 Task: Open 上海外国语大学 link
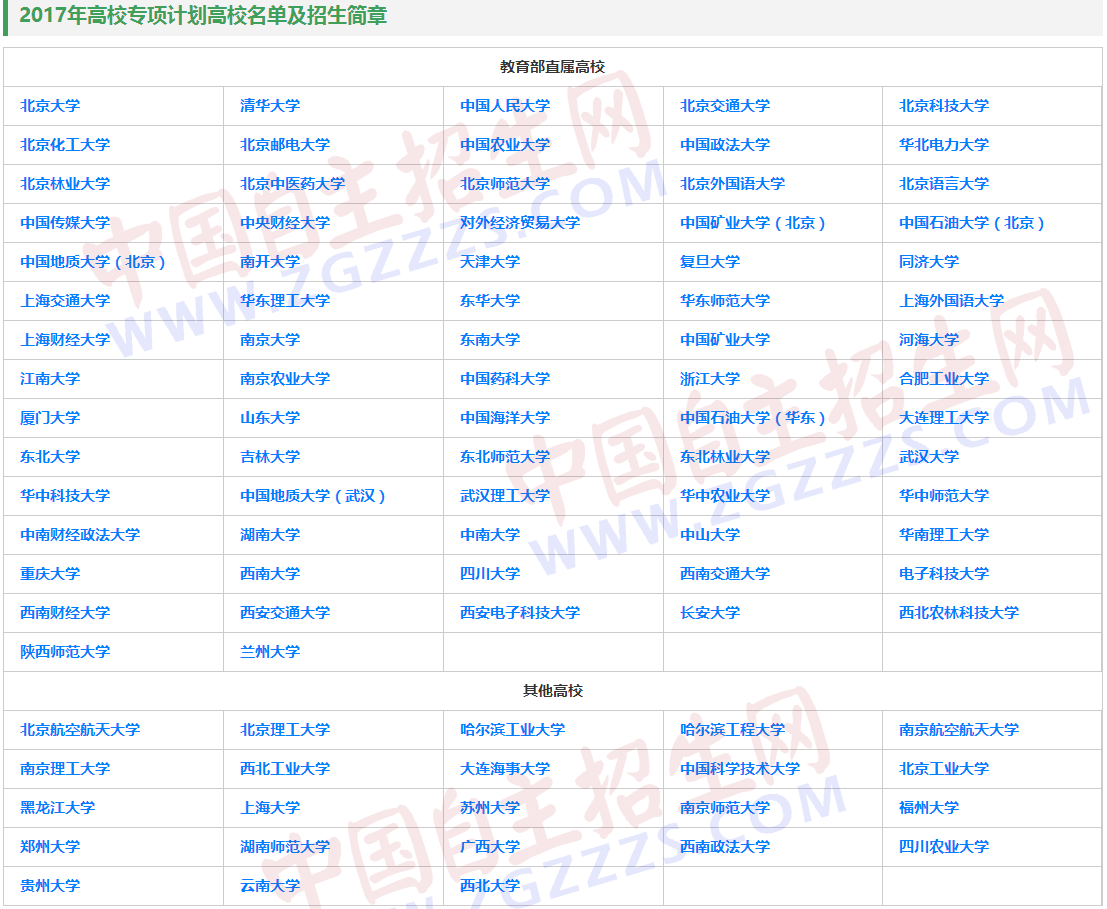coord(952,301)
